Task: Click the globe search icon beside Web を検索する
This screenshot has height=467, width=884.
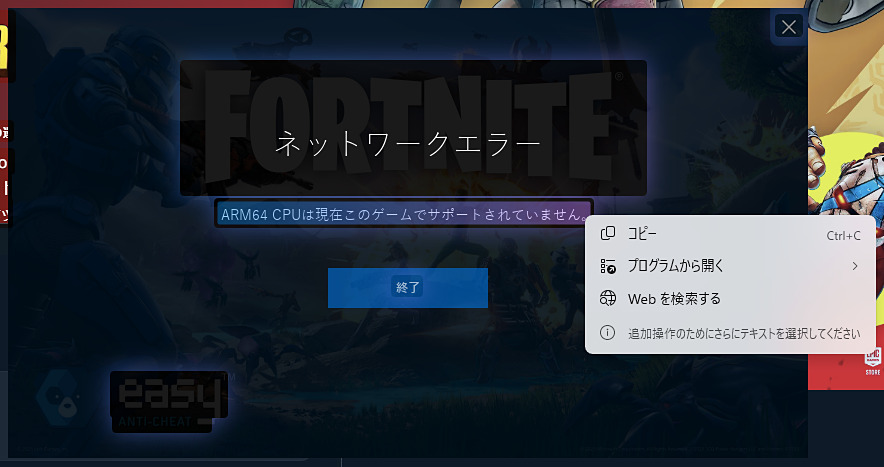Action: [608, 298]
